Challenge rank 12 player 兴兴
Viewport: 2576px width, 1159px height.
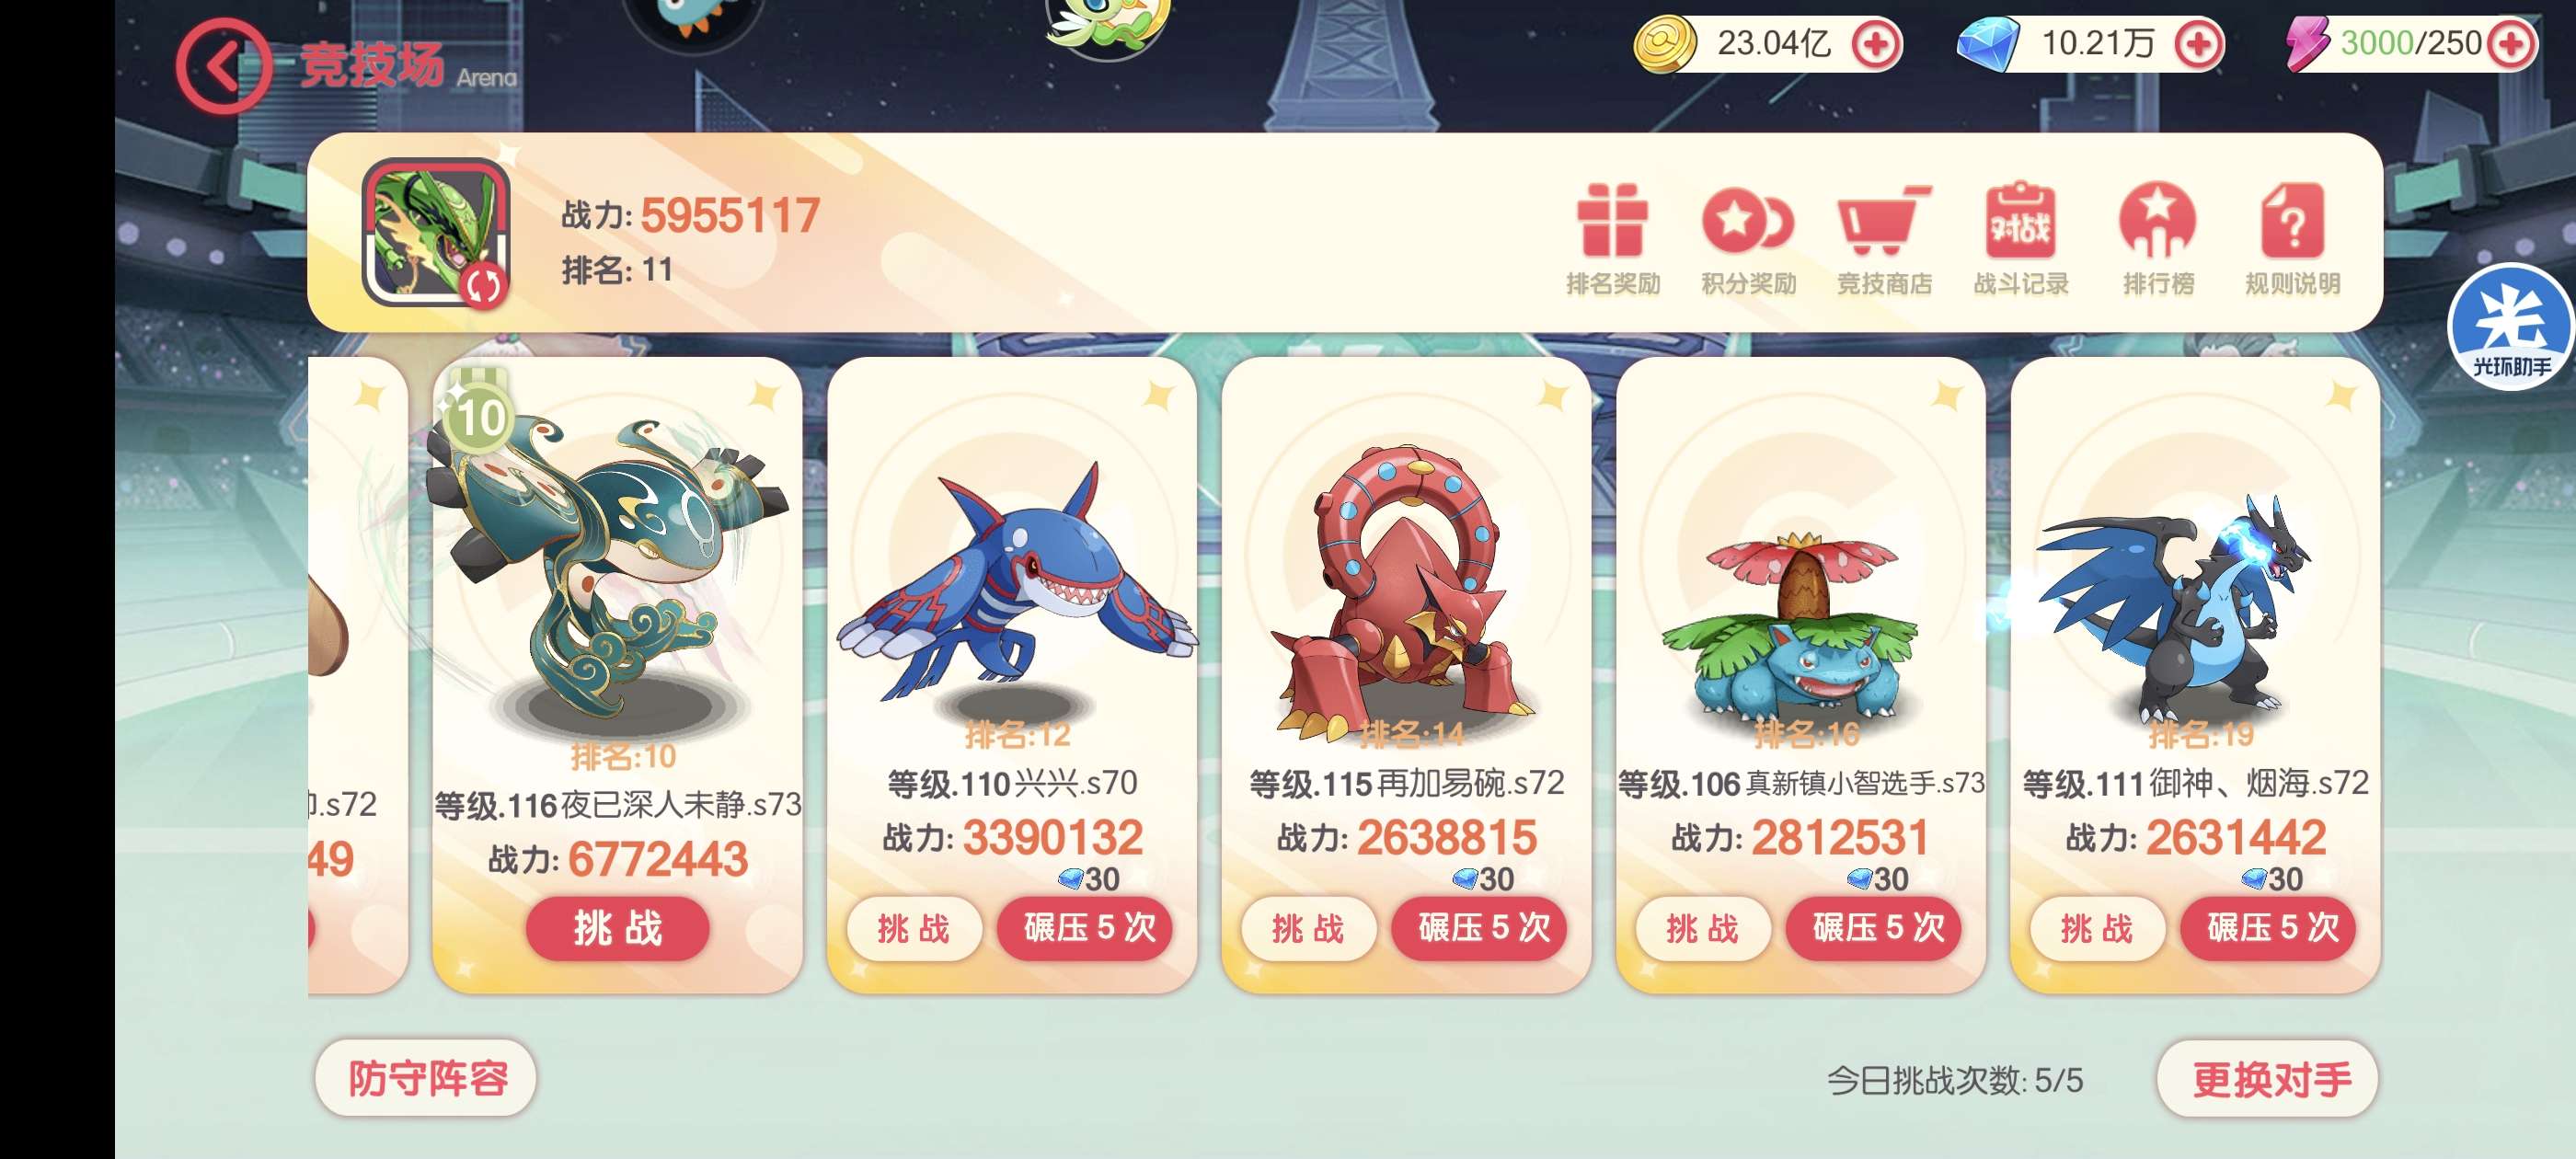[x=914, y=929]
